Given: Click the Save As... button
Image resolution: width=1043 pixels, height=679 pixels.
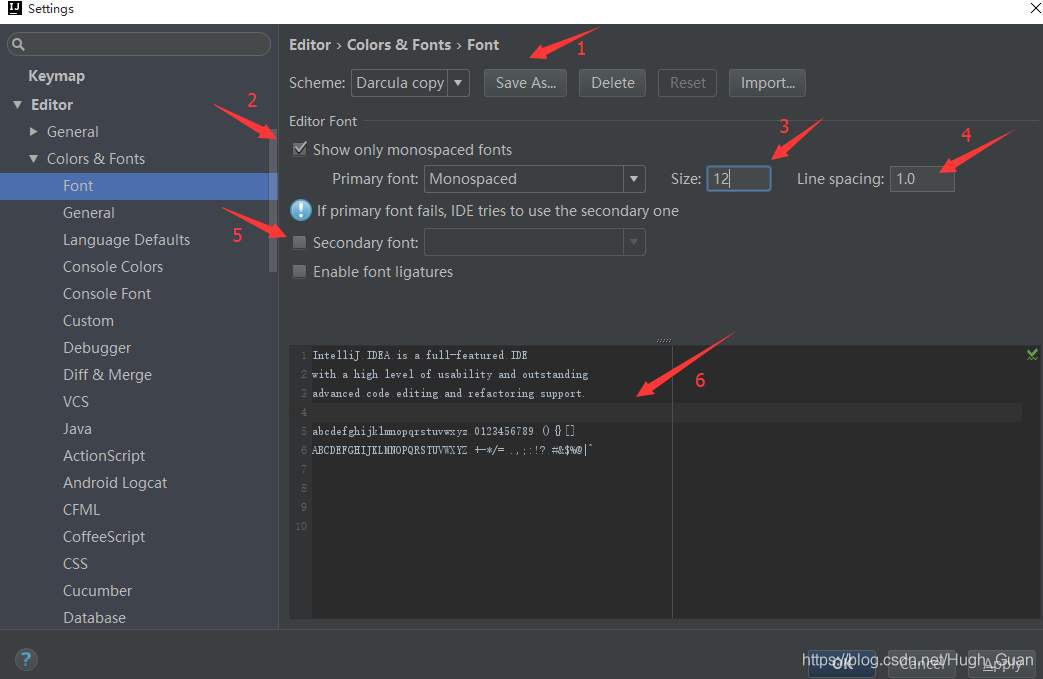Looking at the screenshot, I should [x=525, y=83].
